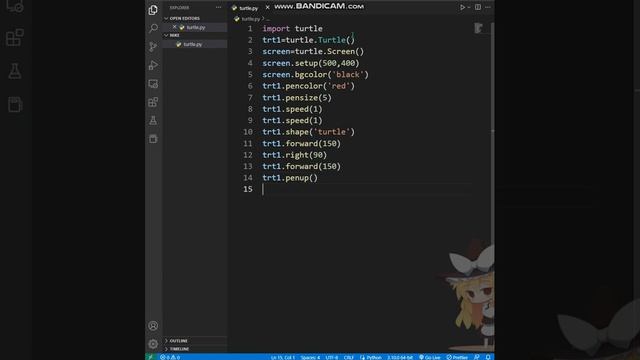Click line 6 trt1.pencolor('red')
This screenshot has width=640, height=360.
pyautogui.click(x=309, y=86)
